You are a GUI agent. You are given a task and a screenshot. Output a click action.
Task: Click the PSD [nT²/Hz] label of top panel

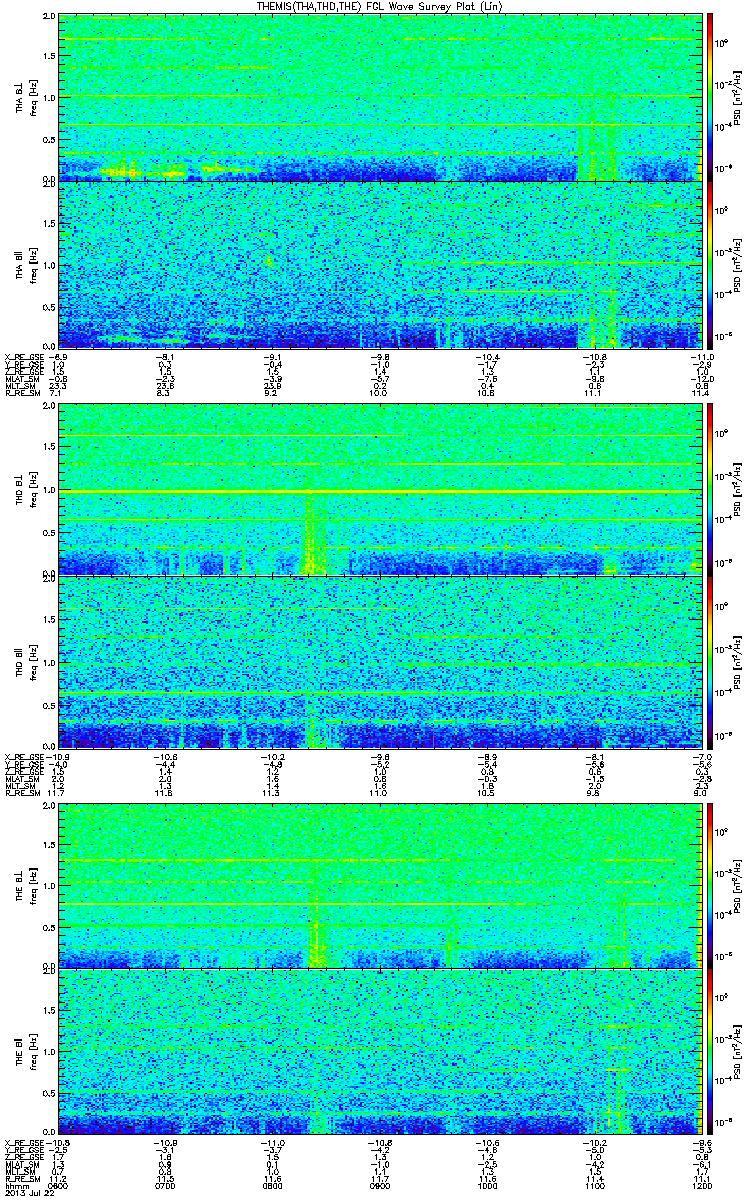[x=738, y=98]
